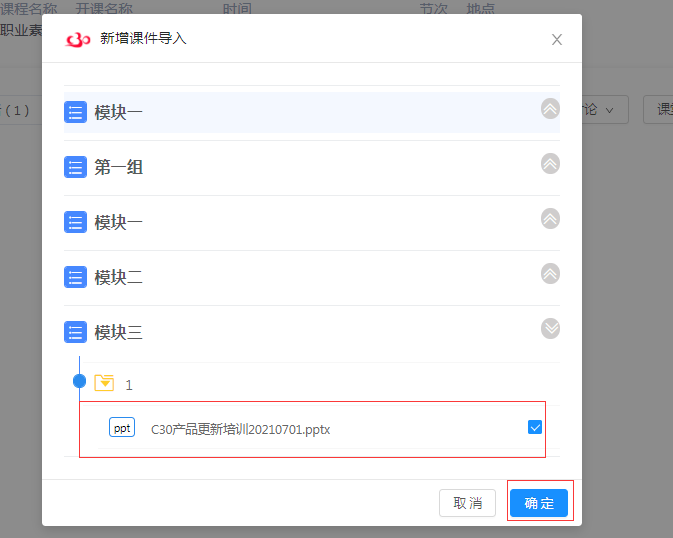Click the list icon beside 模块二
Image resolution: width=673 pixels, height=538 pixels.
(x=76, y=277)
